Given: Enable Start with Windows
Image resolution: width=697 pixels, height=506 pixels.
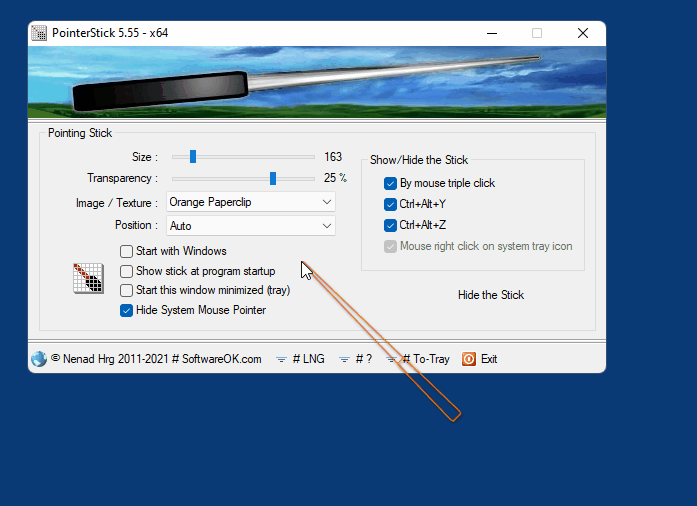Looking at the screenshot, I should pos(127,251).
